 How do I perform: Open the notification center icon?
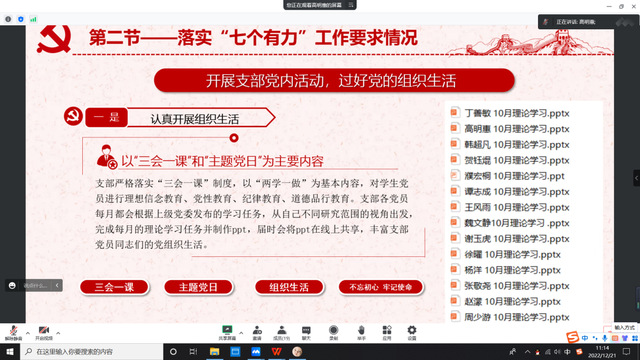coord(627,351)
